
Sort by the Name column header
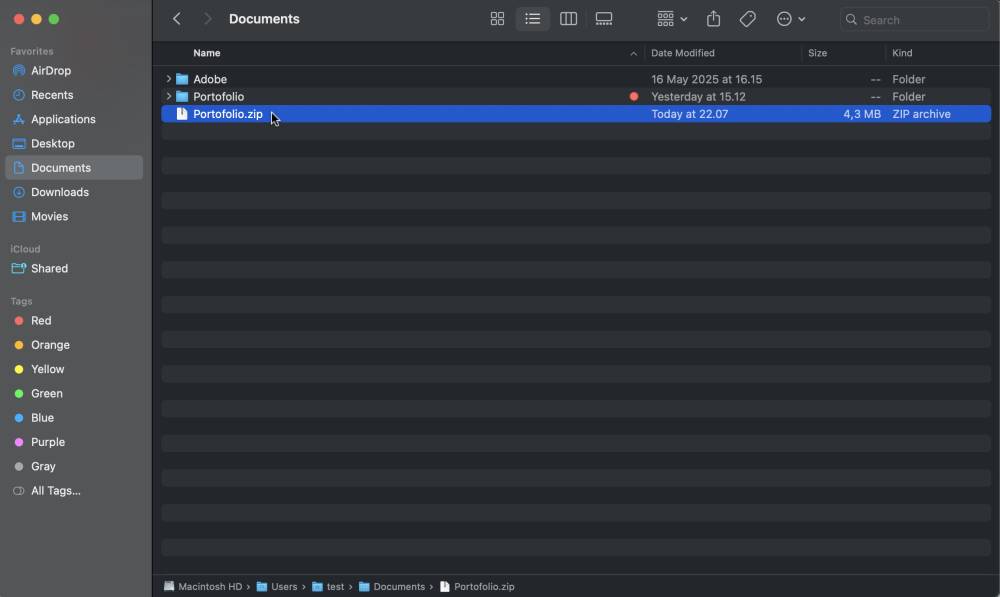[x=207, y=53]
